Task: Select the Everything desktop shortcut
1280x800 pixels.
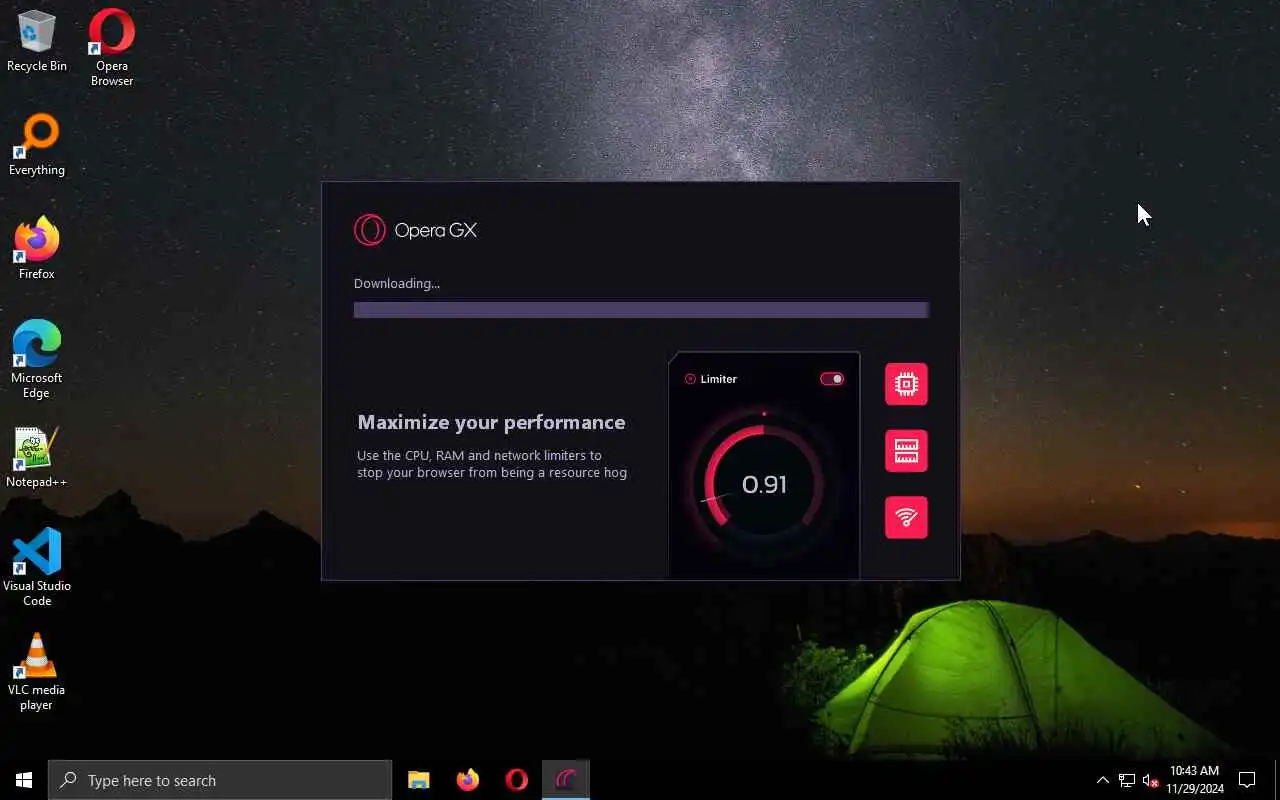Action: (x=37, y=145)
